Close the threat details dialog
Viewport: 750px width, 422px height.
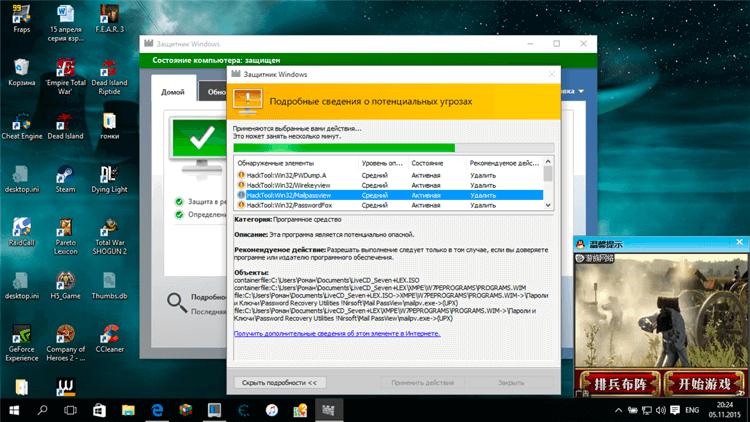point(551,74)
